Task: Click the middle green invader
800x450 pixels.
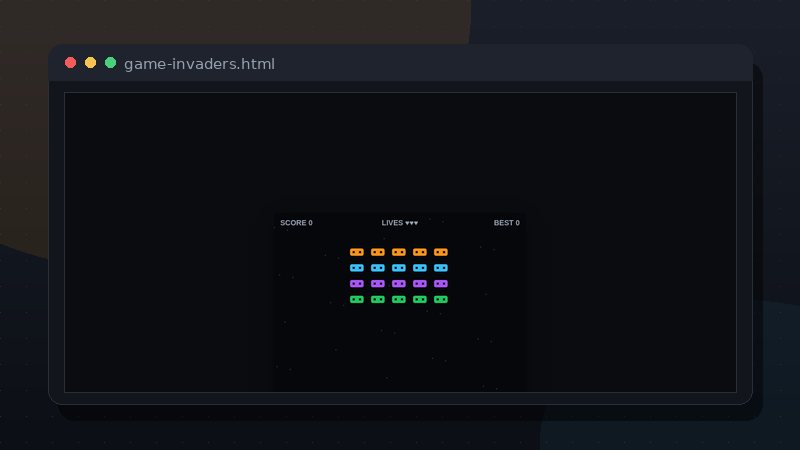Action: coord(398,299)
